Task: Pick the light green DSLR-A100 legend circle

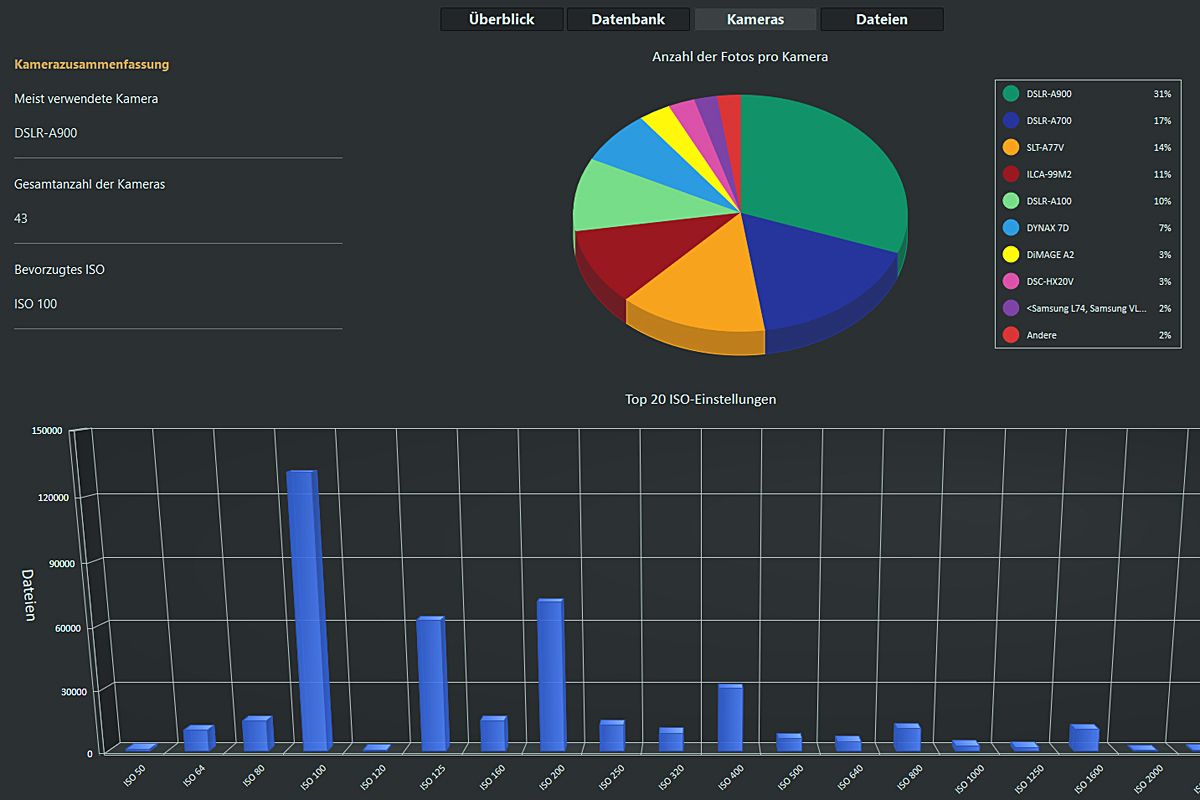Action: pos(1011,201)
